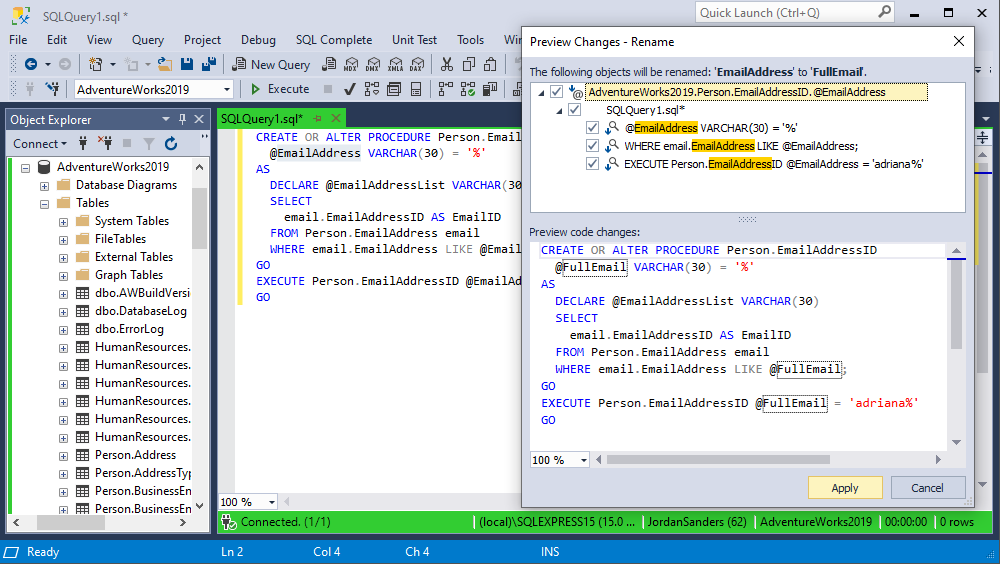1000x564 pixels.
Task: Click the Save disk icon
Action: (x=187, y=64)
